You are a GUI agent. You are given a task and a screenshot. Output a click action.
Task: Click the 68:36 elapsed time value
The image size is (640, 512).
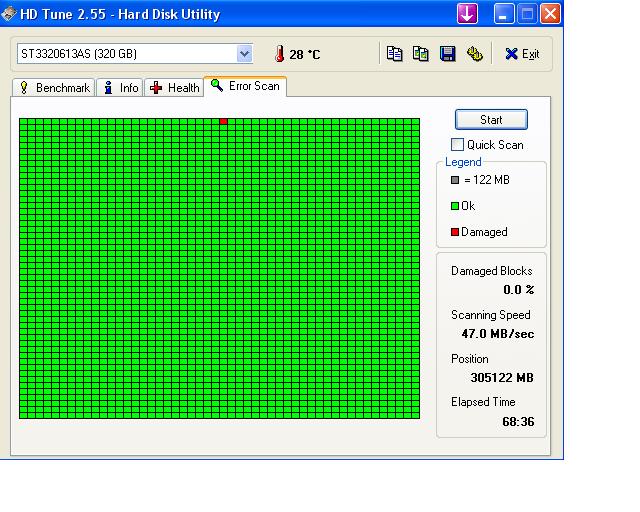[x=518, y=421]
